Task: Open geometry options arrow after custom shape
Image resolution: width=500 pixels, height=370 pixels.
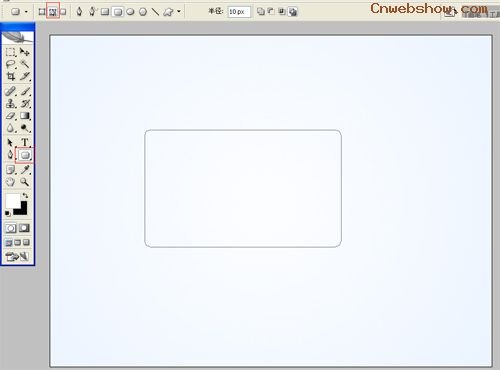Action: click(x=179, y=12)
